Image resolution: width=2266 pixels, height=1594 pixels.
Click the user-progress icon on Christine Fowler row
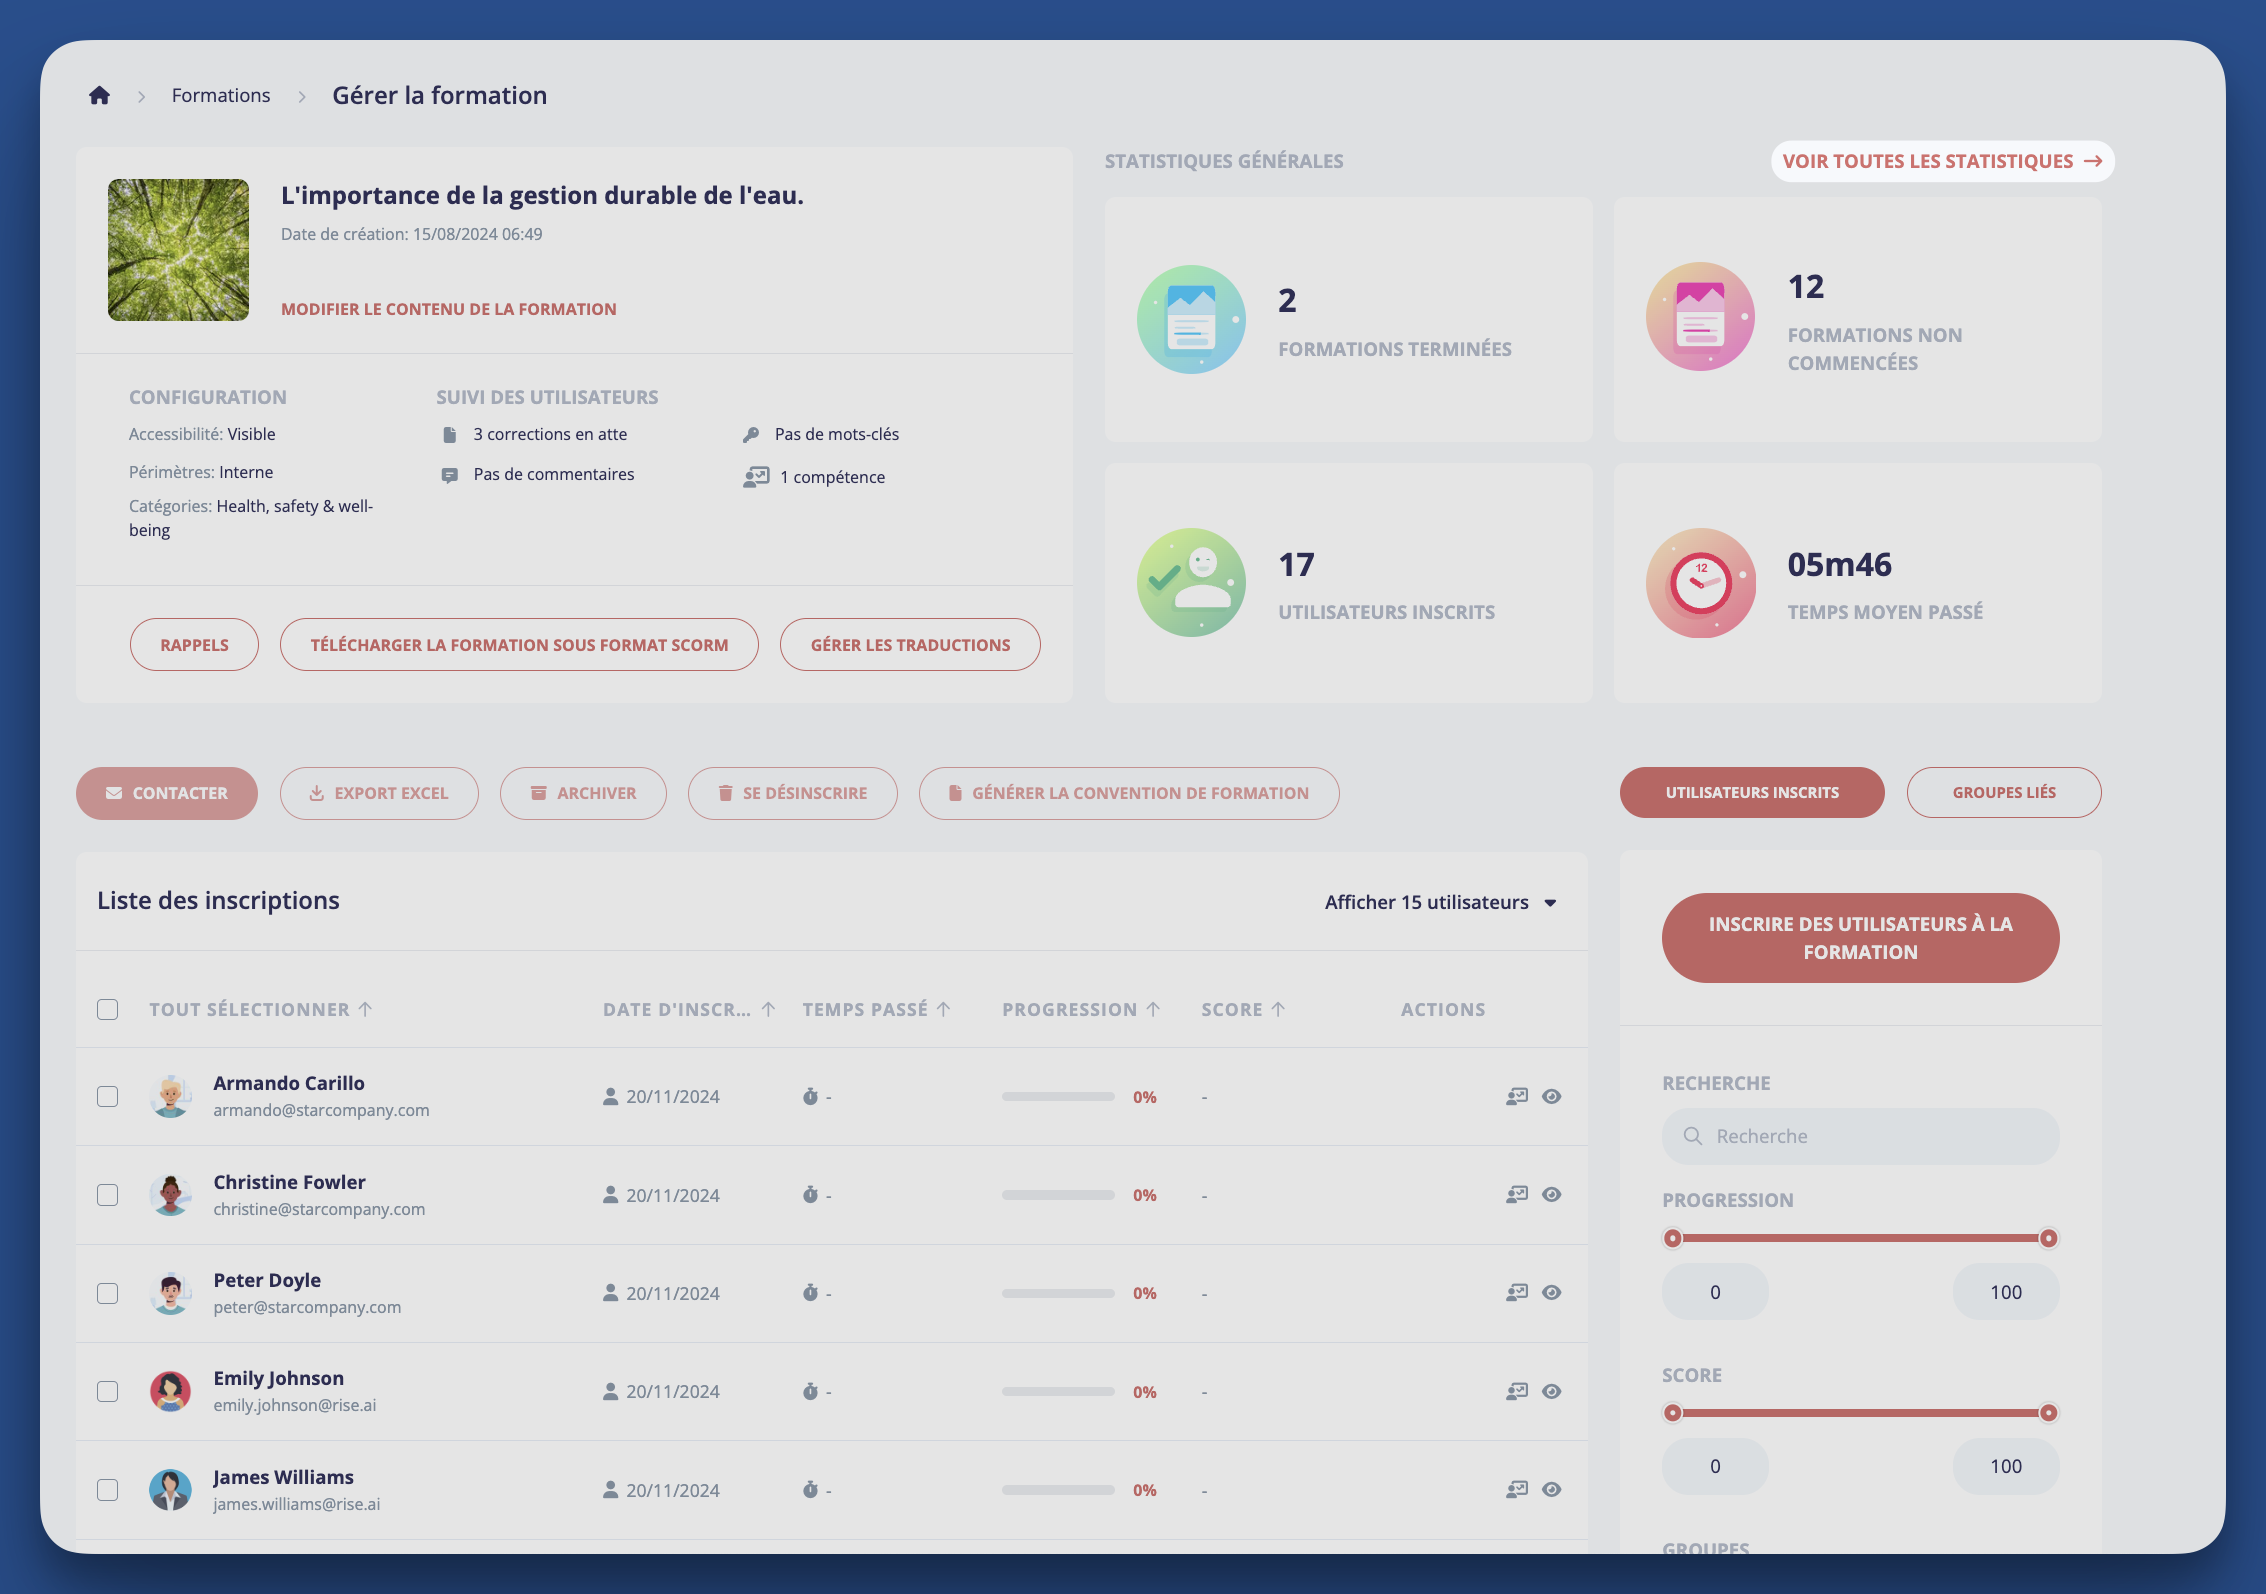click(x=1516, y=1193)
